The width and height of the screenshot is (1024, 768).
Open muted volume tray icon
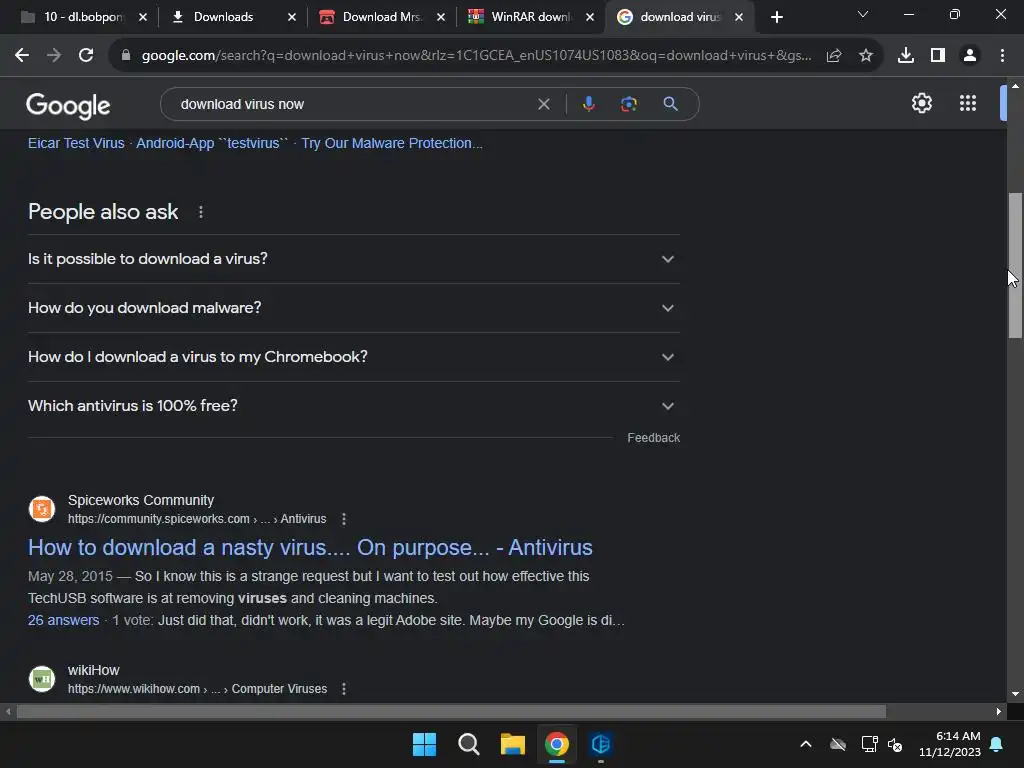click(x=895, y=744)
